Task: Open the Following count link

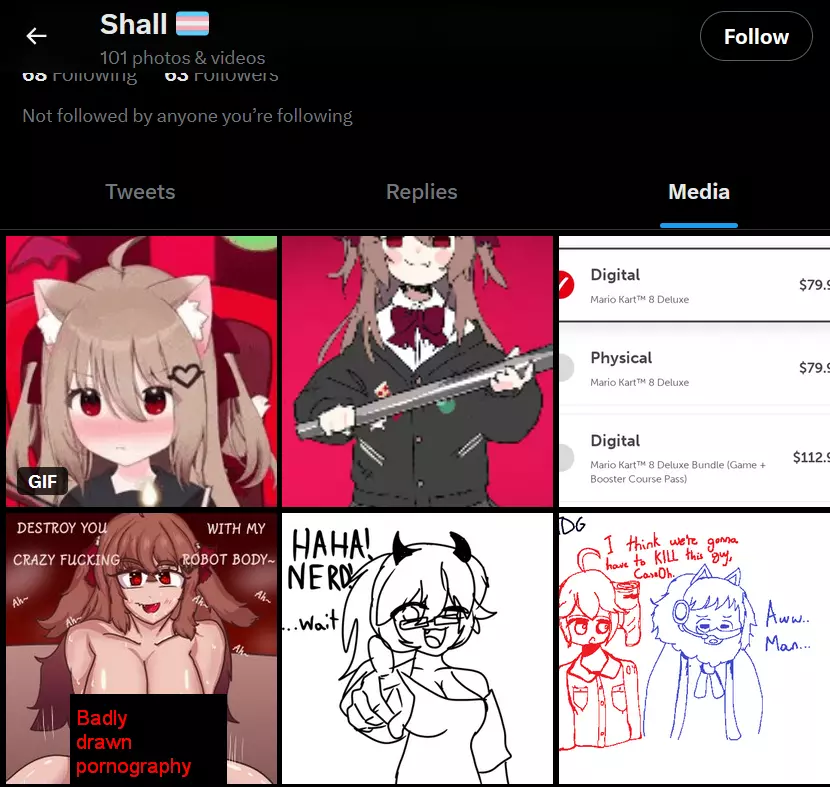Action: (x=79, y=76)
